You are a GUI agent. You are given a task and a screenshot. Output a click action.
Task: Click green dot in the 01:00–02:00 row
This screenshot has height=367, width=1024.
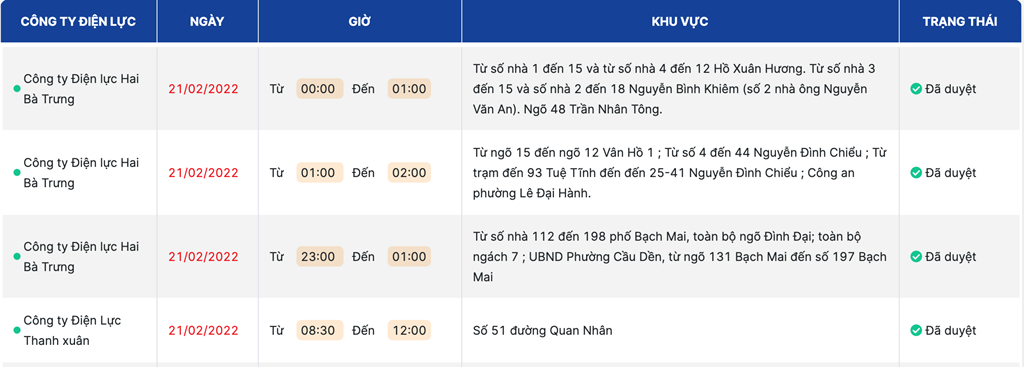click(17, 173)
